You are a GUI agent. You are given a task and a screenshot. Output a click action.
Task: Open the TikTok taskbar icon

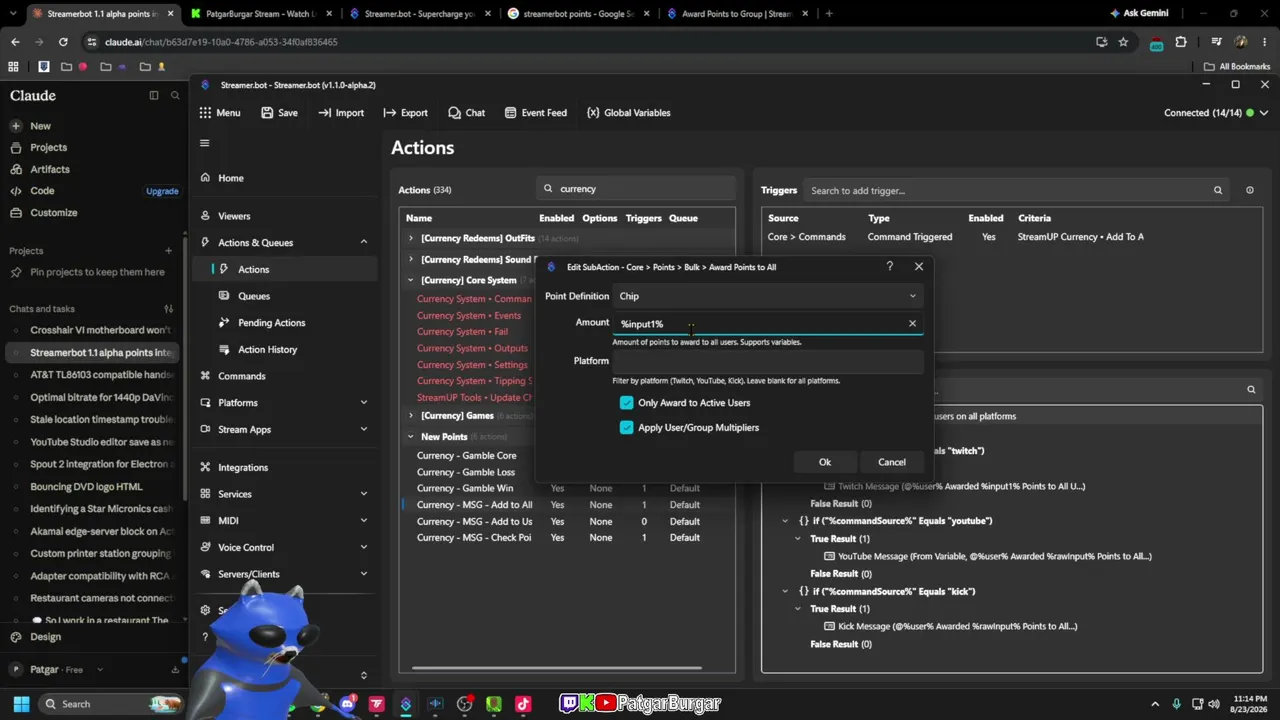pyautogui.click(x=522, y=704)
